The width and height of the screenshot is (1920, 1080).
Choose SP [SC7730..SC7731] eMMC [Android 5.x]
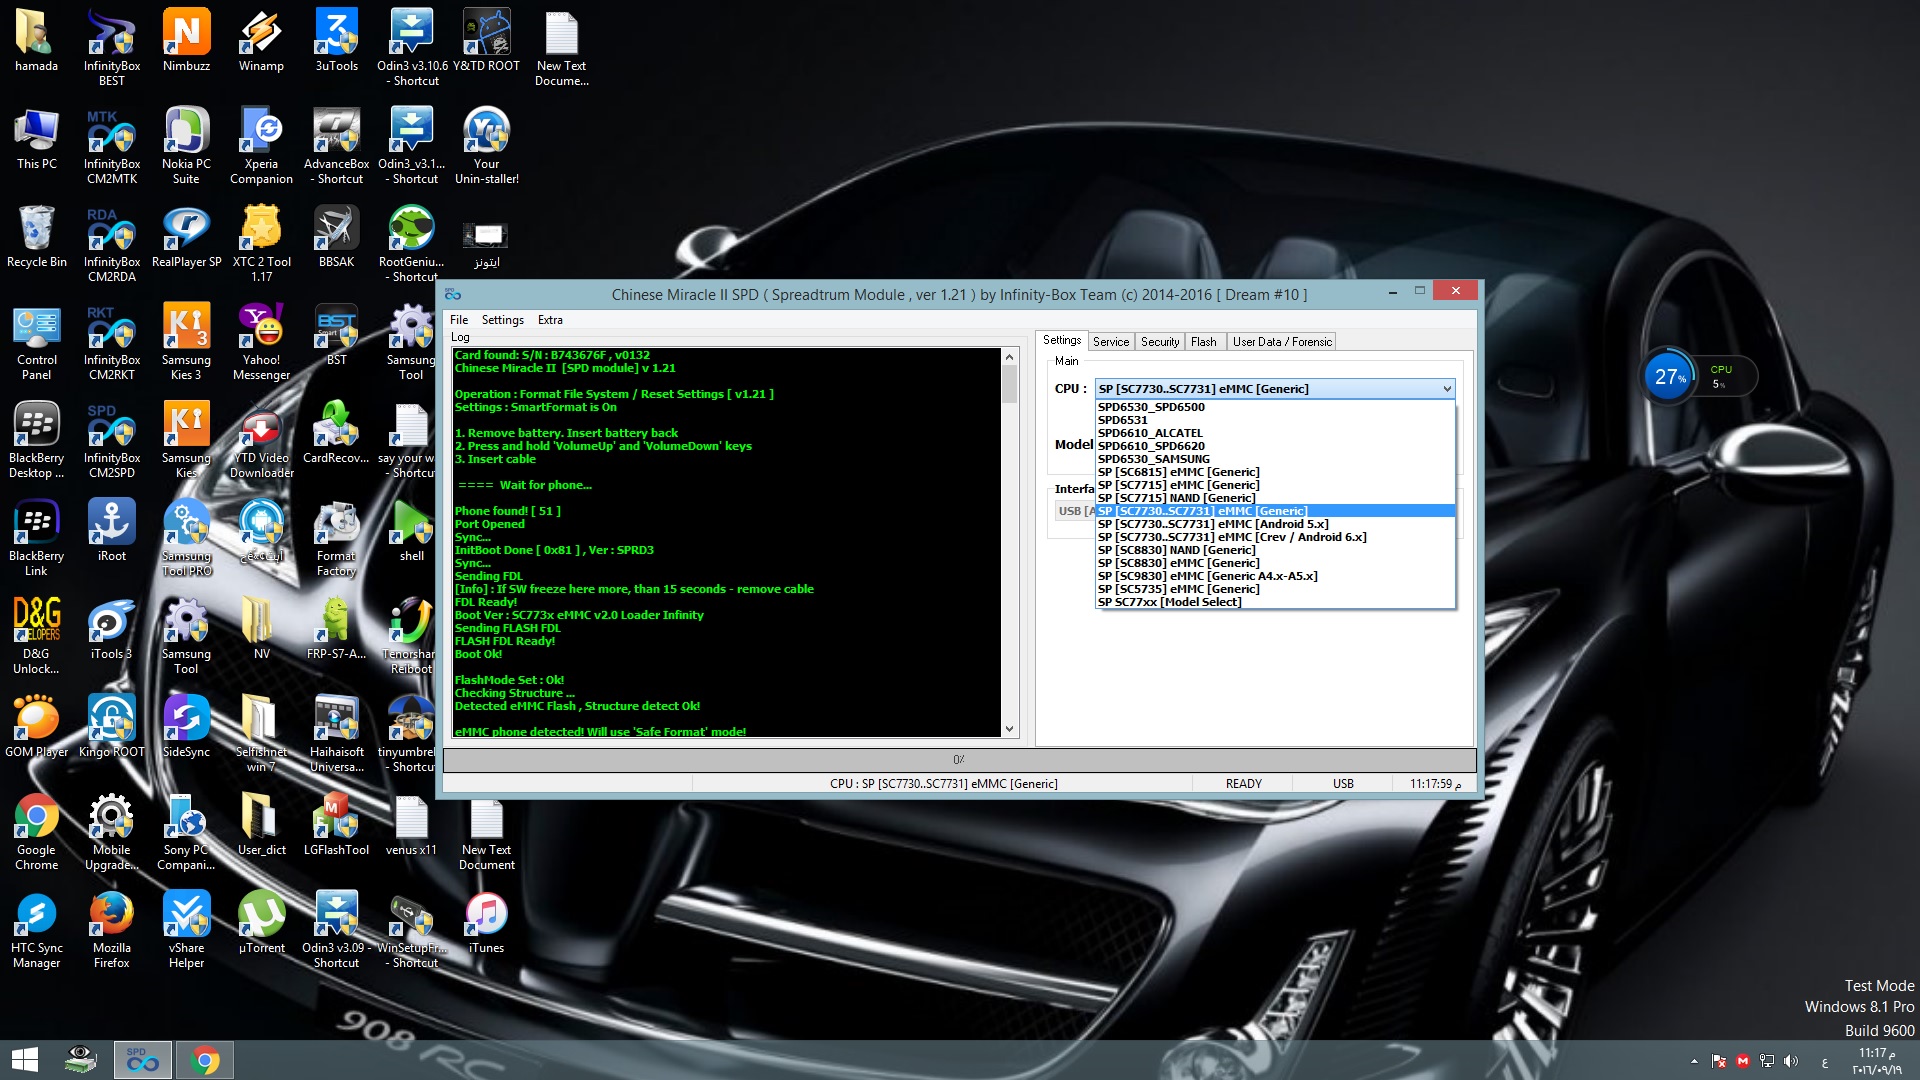point(1275,524)
